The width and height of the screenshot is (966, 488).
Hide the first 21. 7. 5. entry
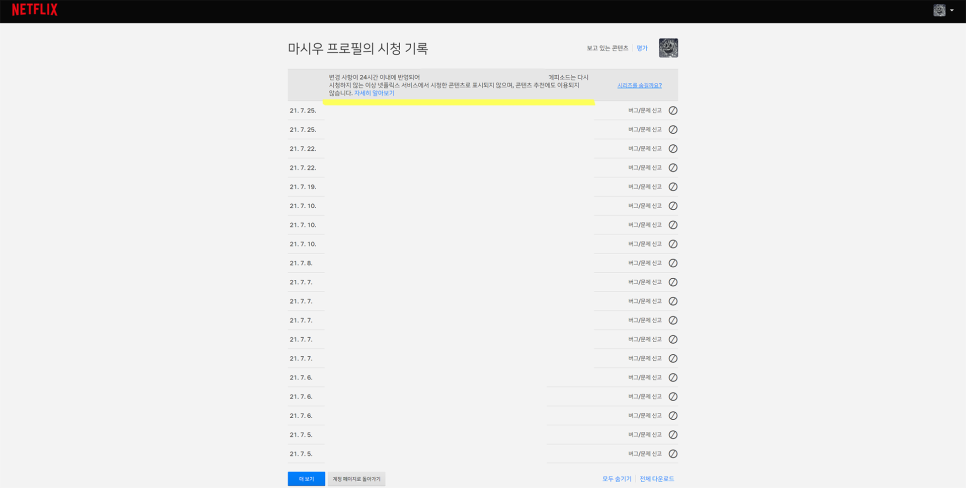point(673,435)
